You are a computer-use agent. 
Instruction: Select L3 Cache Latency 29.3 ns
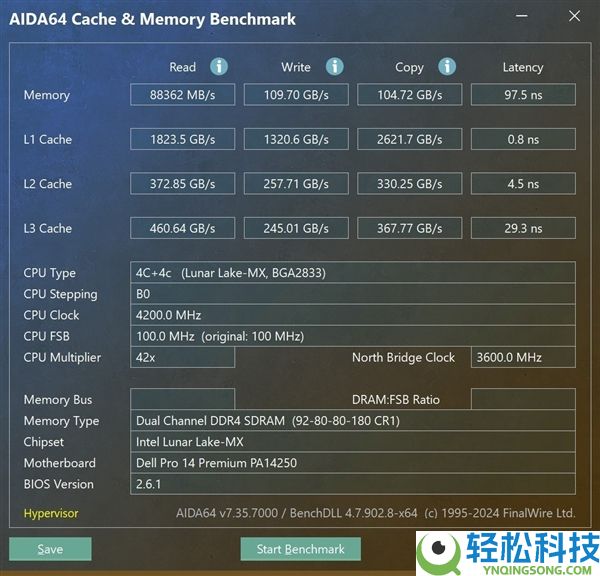coord(523,228)
